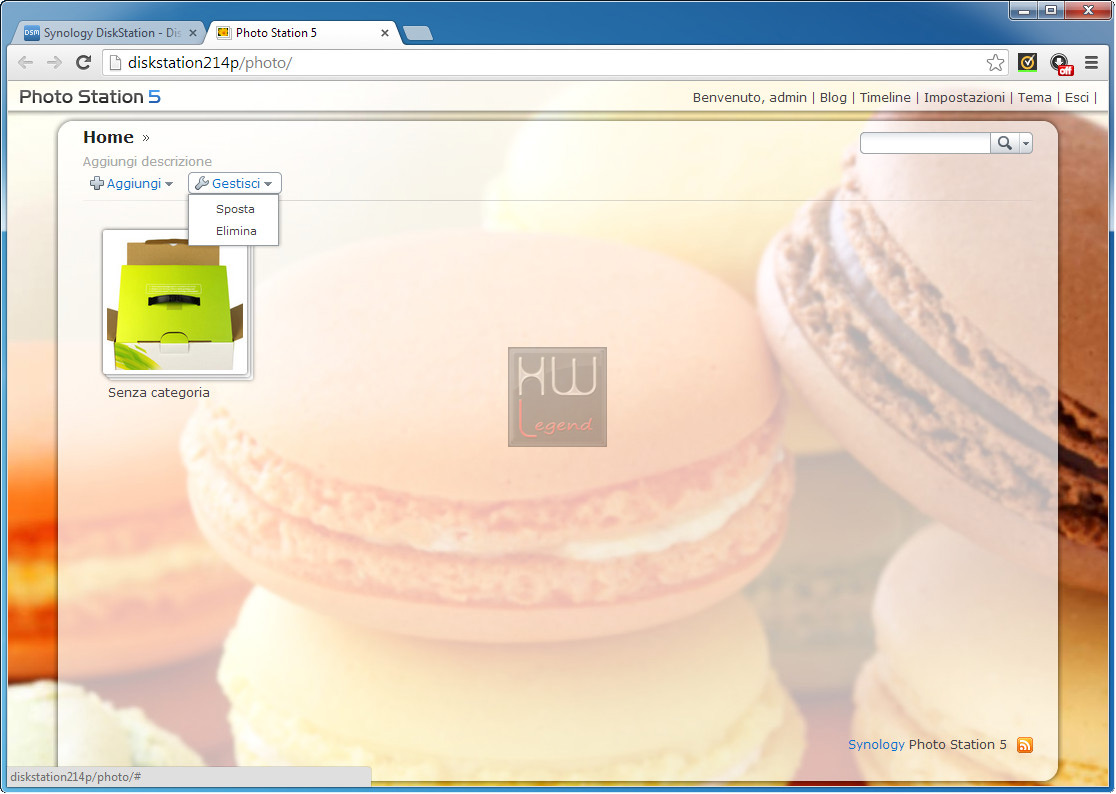Close the Photo Station 5 tab
This screenshot has width=1116, height=794.
(384, 33)
